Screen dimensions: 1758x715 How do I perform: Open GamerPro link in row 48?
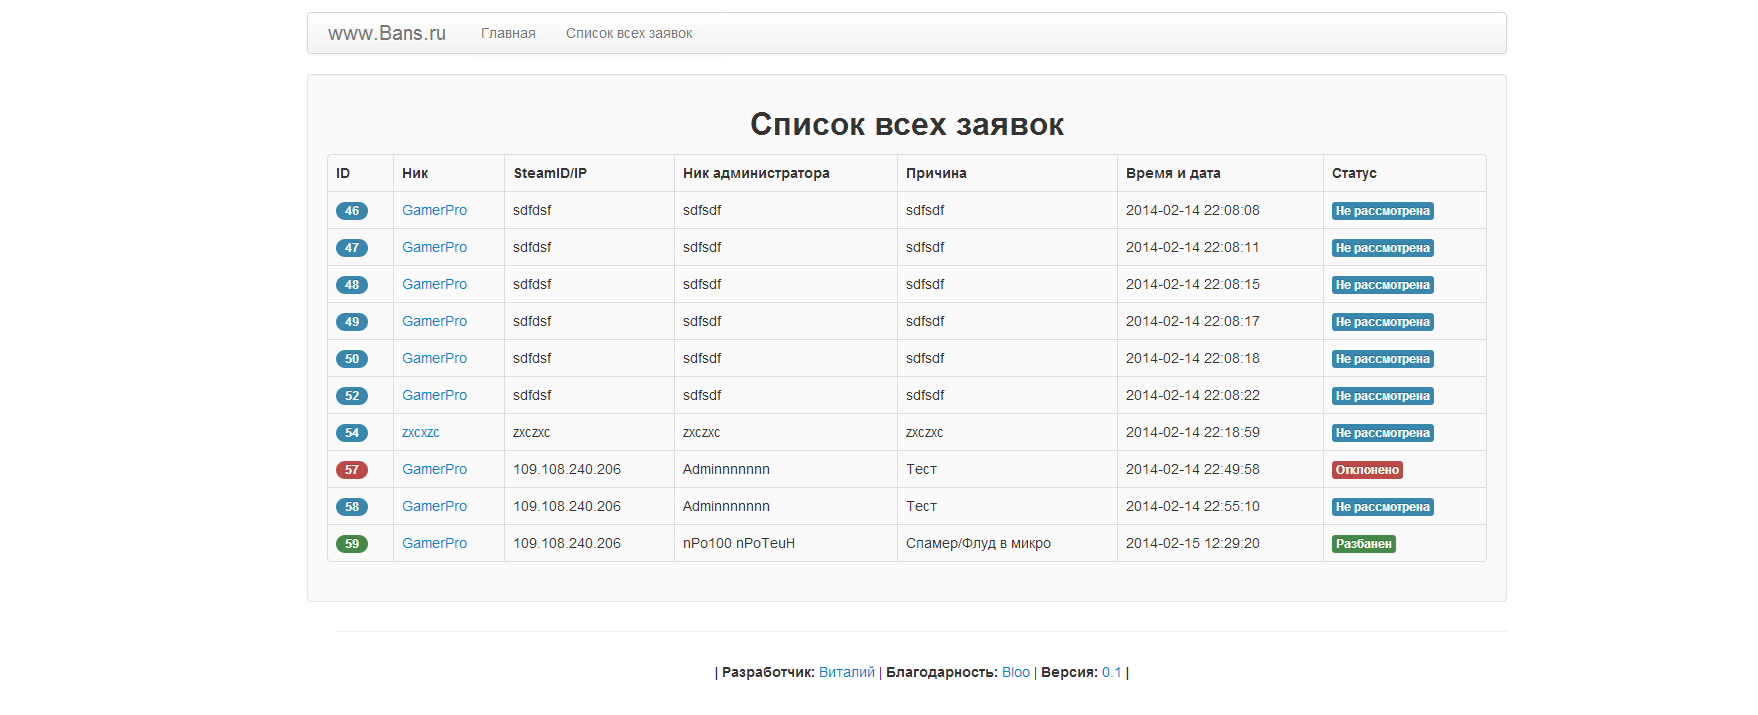click(x=434, y=284)
